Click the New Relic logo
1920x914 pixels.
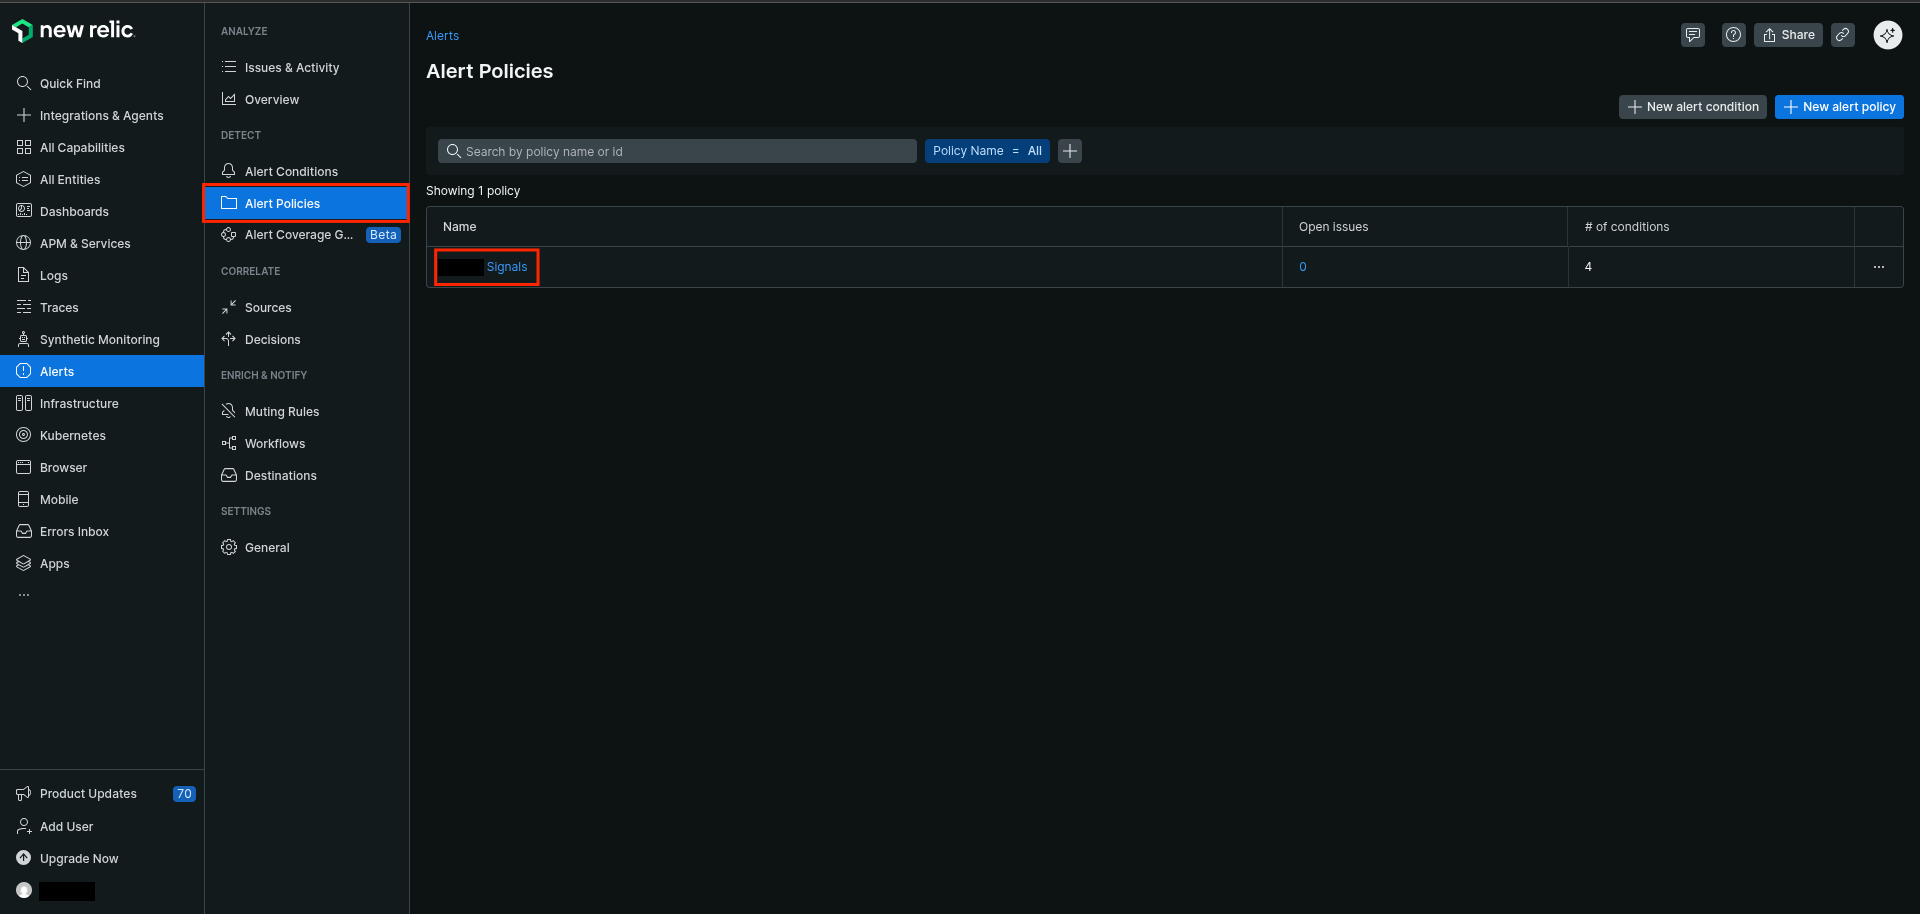click(x=73, y=31)
